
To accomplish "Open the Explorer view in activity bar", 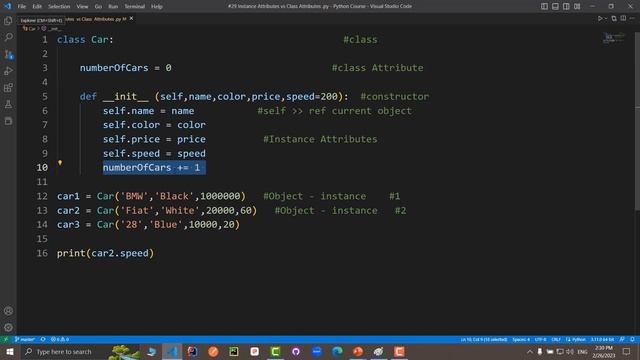I will click(8, 21).
